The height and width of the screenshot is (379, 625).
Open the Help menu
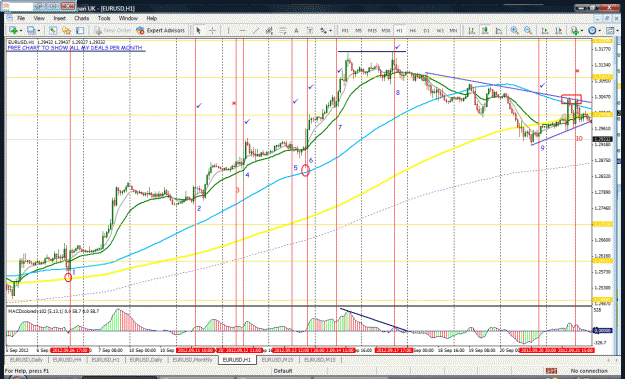pyautogui.click(x=151, y=18)
